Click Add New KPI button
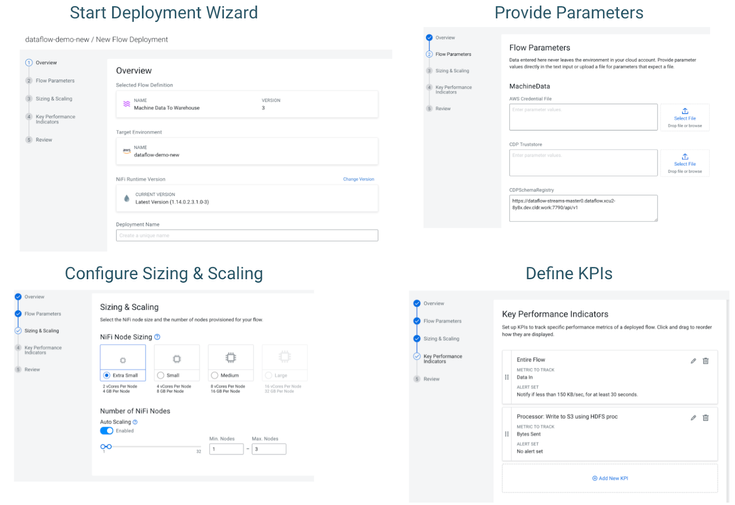 coord(610,478)
